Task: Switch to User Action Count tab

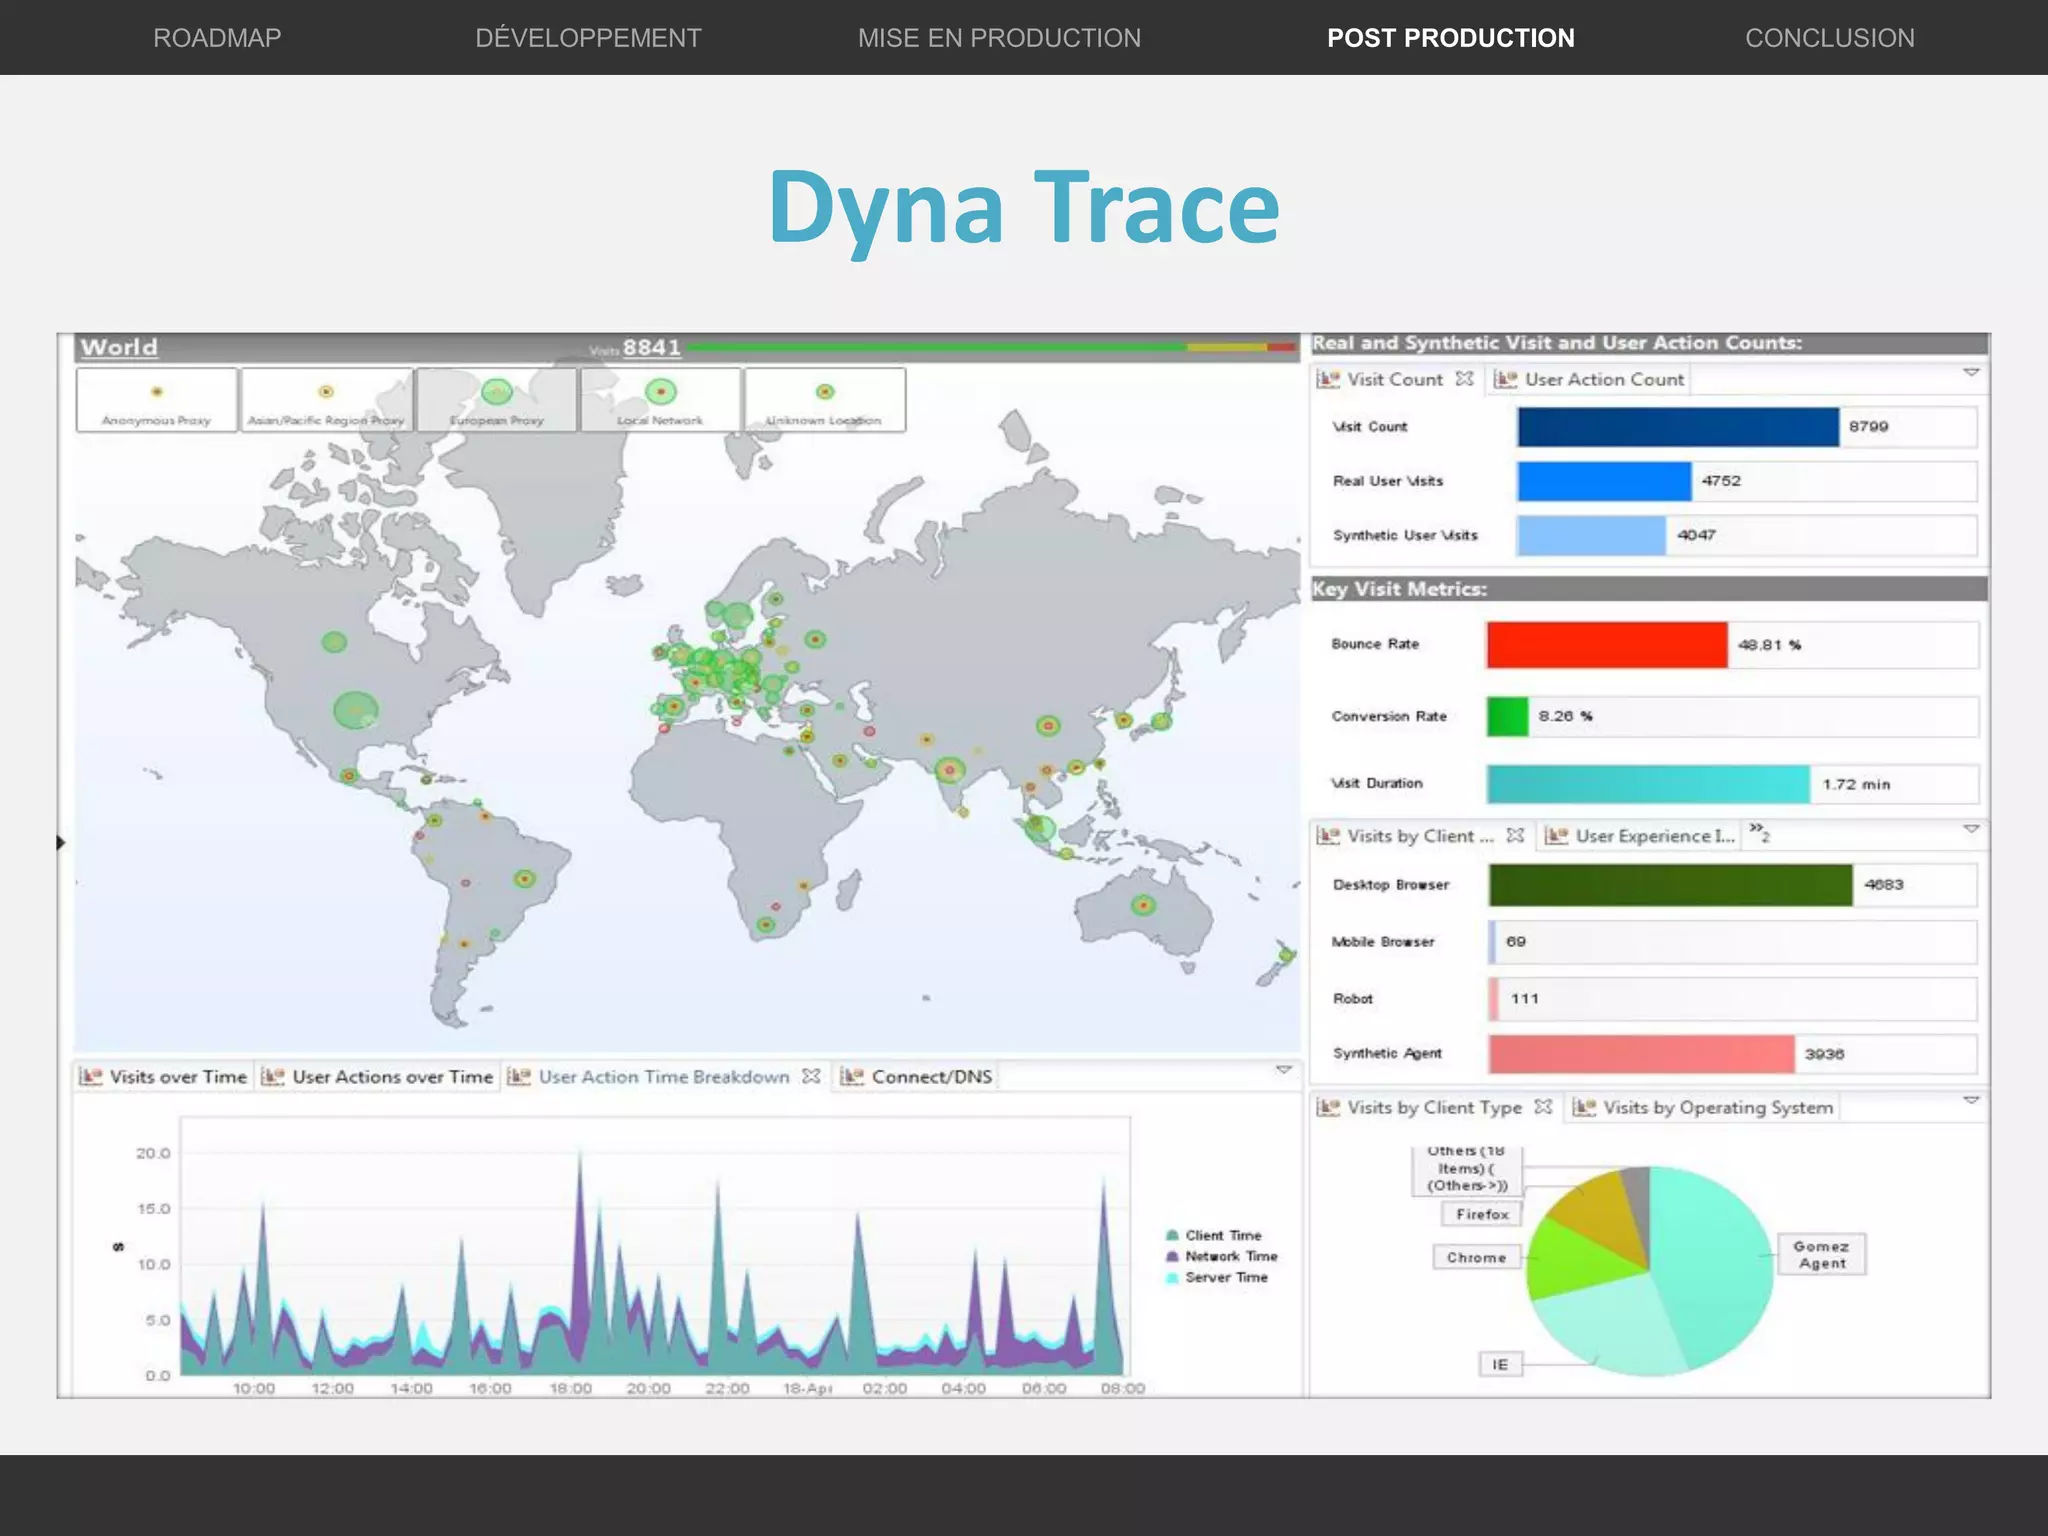Action: click(1604, 379)
